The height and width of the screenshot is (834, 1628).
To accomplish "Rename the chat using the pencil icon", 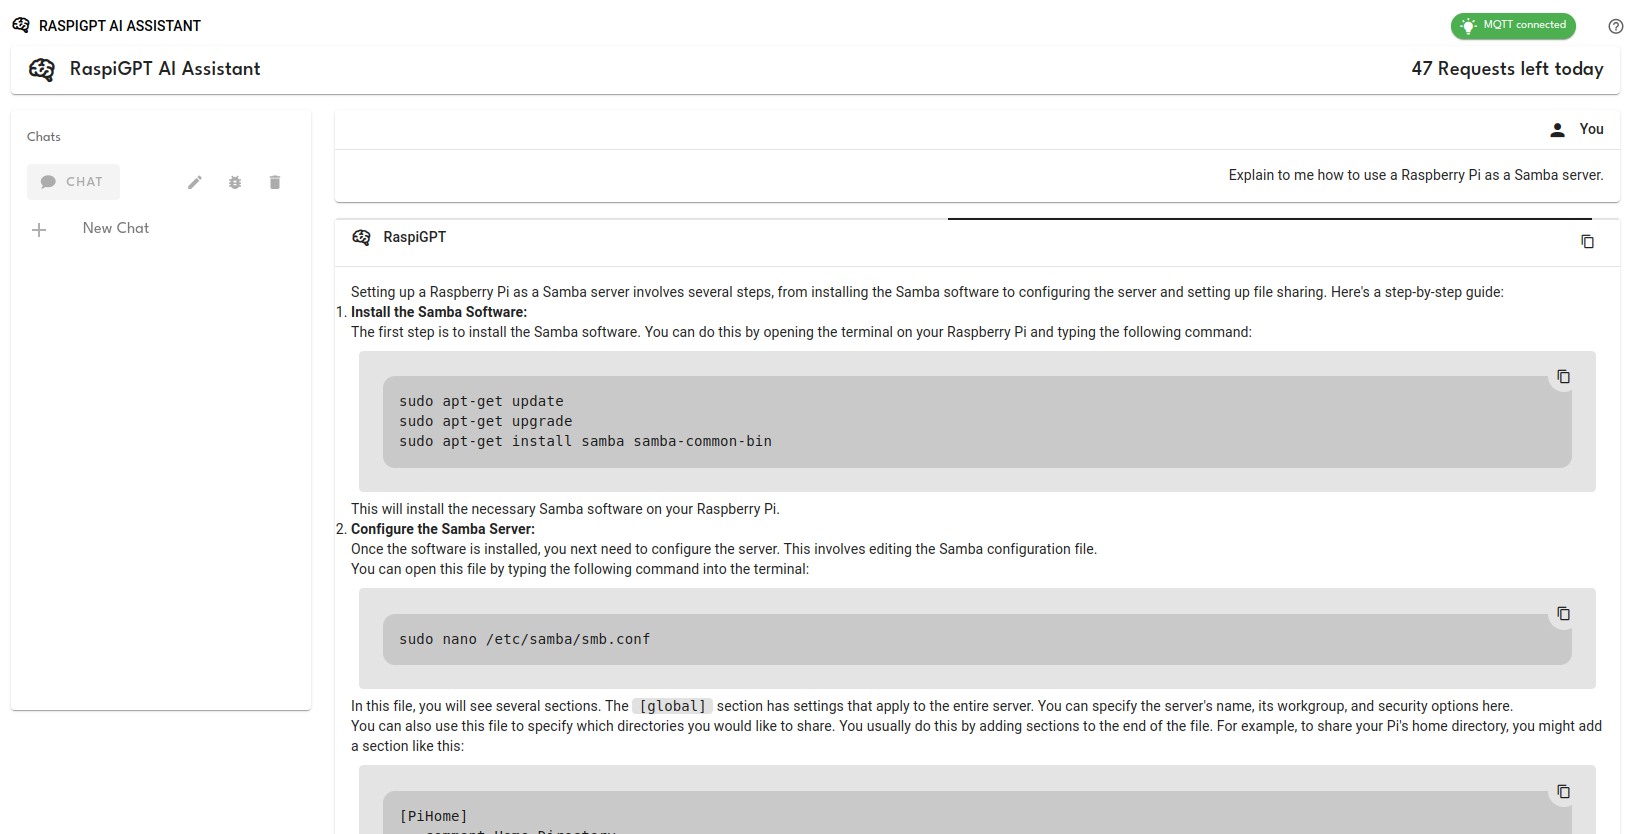I will coord(195,182).
